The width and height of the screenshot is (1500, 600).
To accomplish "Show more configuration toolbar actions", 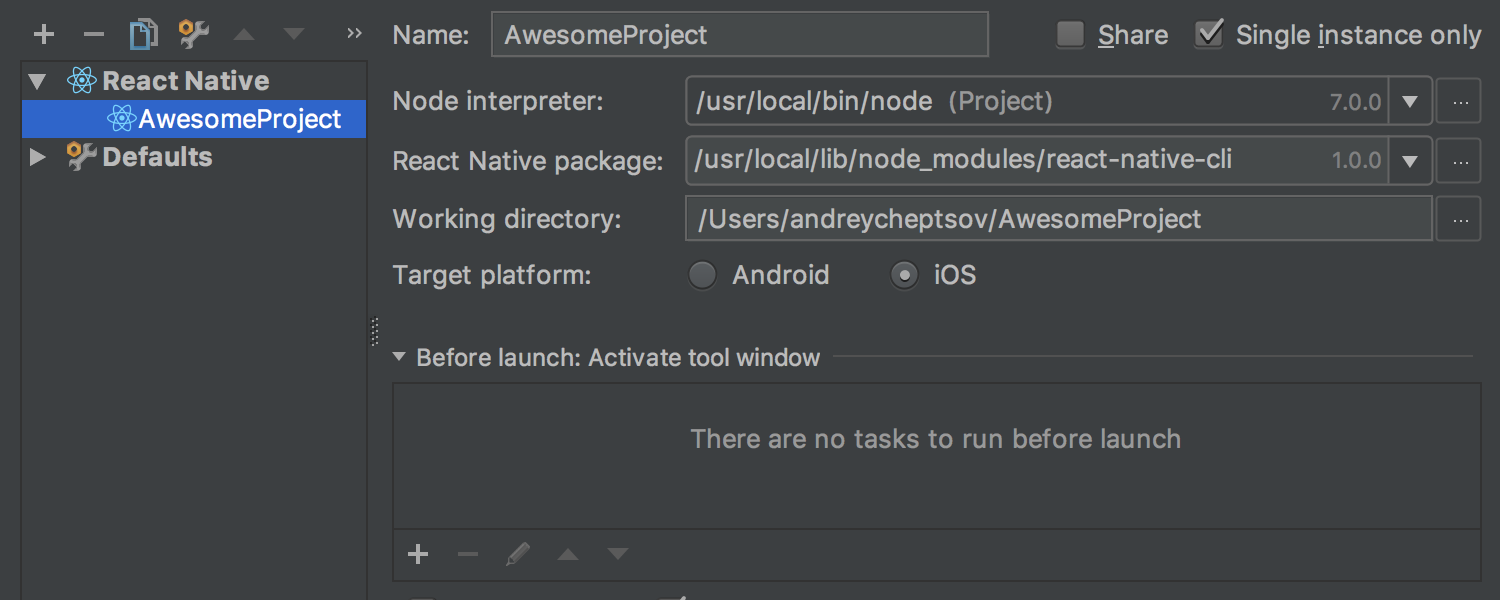I will [x=354, y=34].
